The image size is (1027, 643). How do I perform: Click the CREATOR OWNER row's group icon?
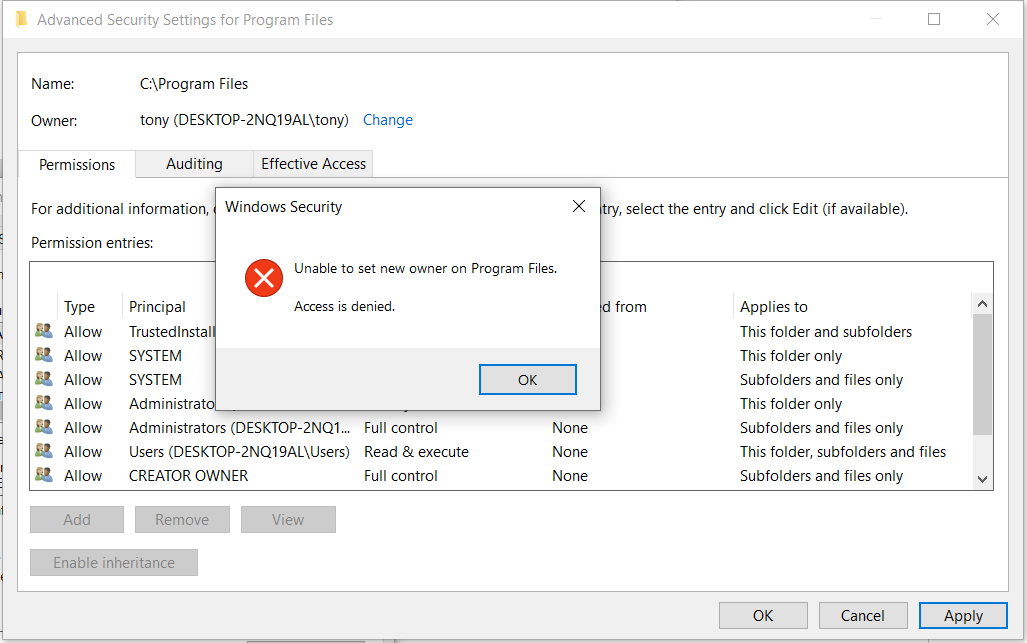tap(44, 475)
